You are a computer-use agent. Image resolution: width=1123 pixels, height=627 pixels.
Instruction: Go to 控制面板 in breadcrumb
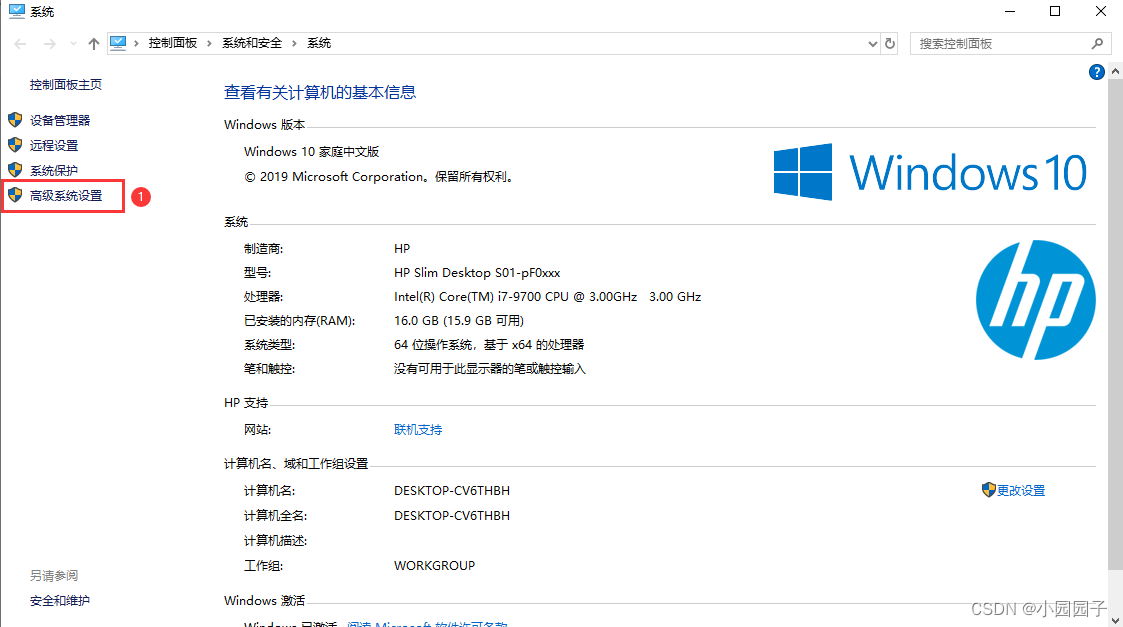[173, 43]
